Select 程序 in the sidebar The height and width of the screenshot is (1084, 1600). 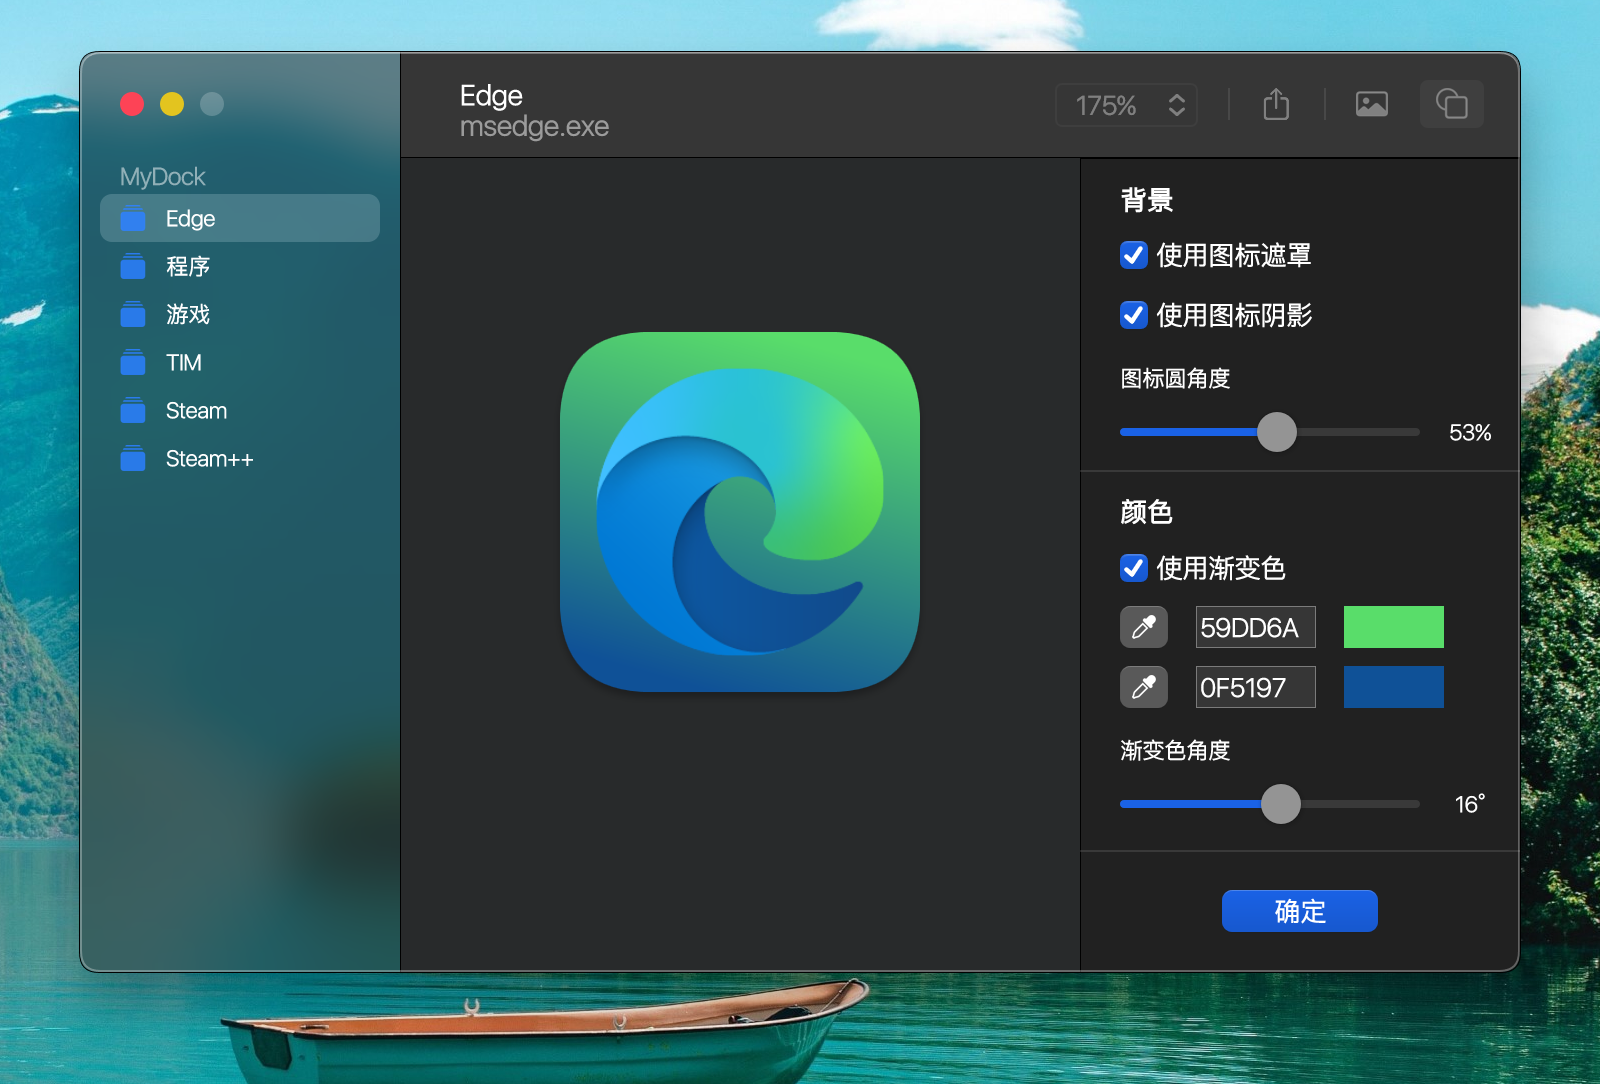point(240,266)
